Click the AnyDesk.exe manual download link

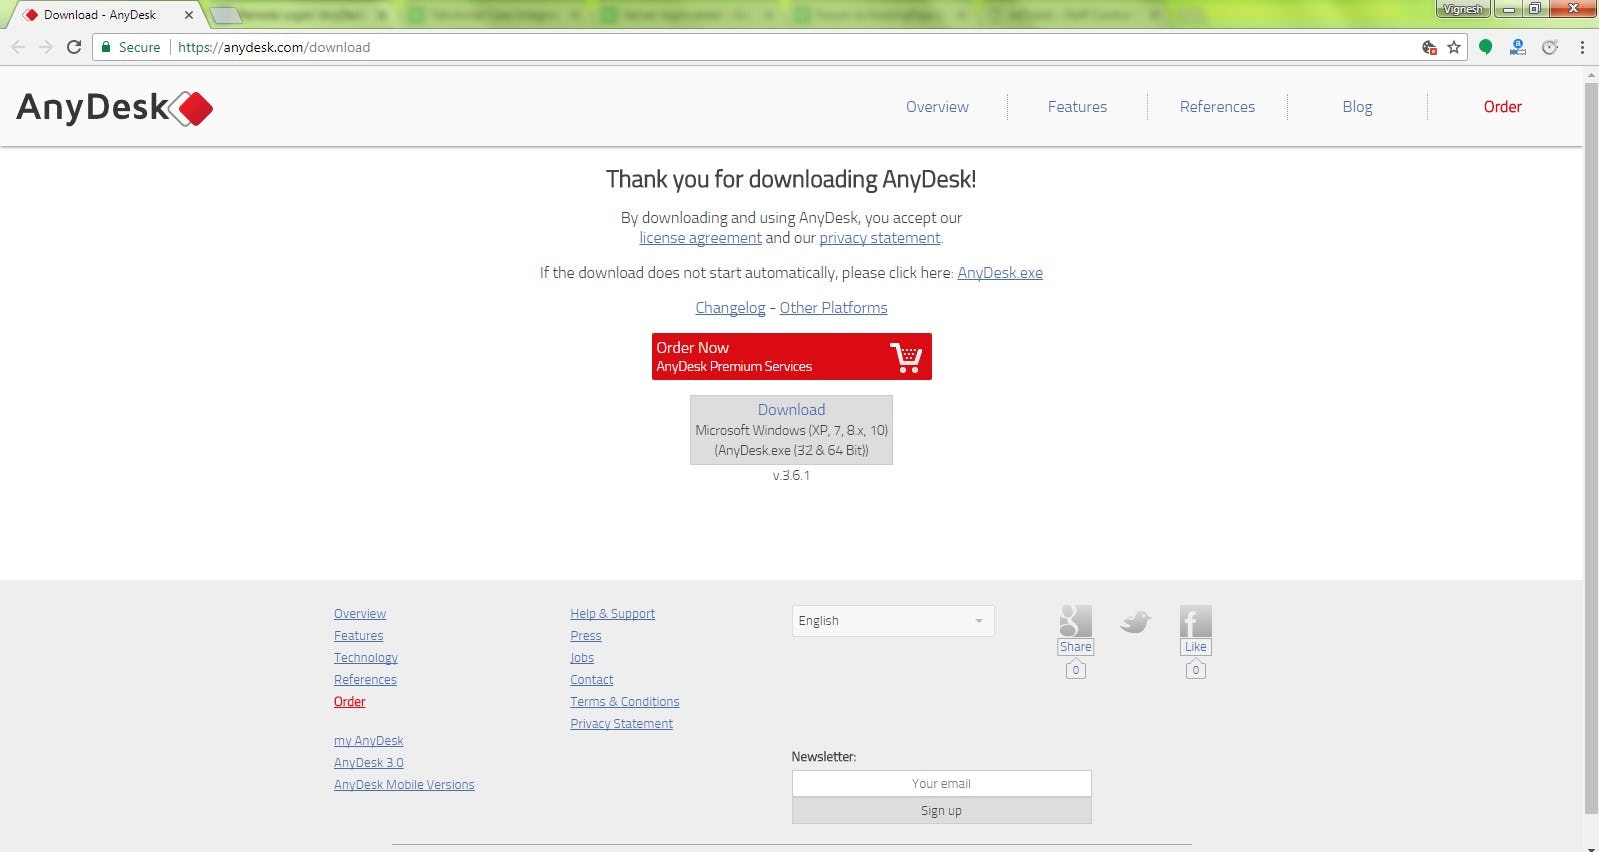(1000, 273)
